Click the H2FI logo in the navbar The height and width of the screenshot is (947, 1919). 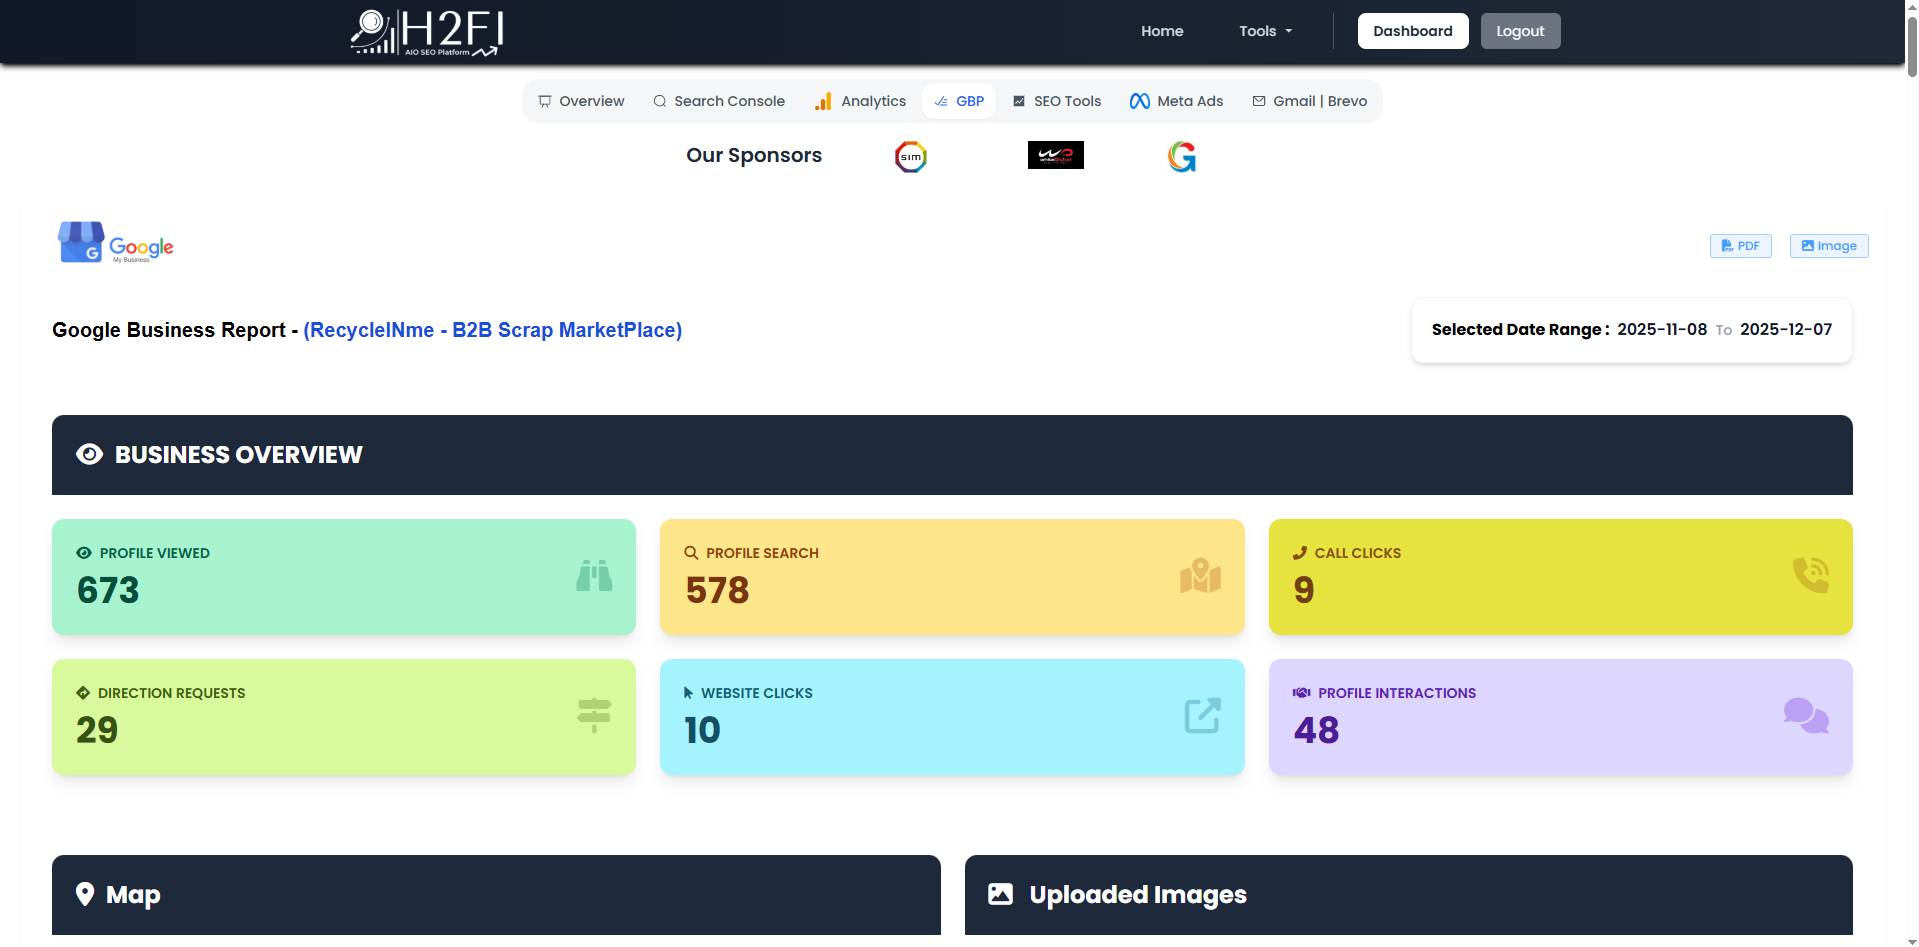[x=426, y=31]
